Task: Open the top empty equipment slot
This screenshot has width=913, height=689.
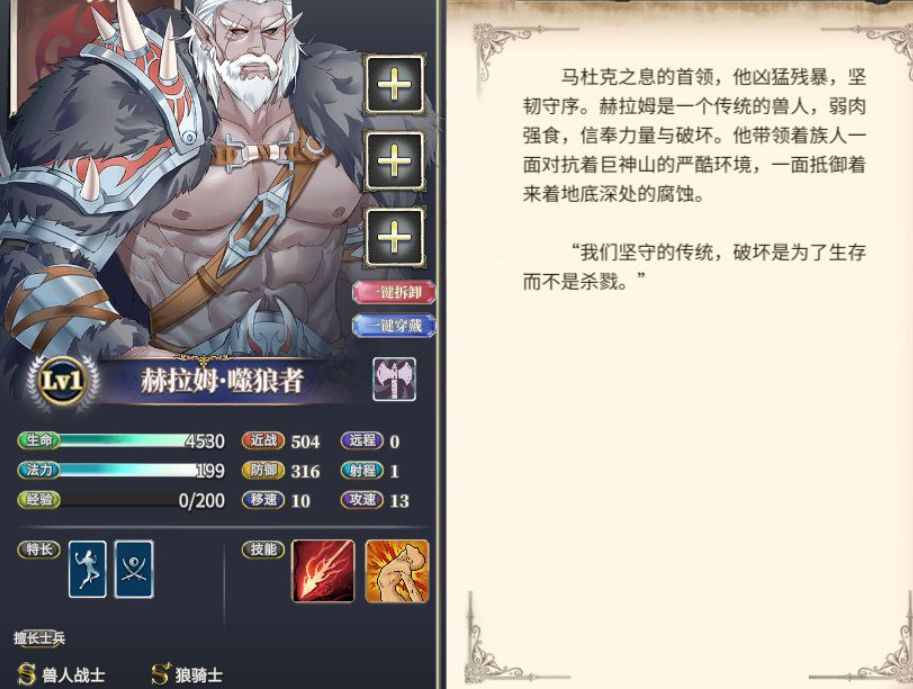Action: pyautogui.click(x=394, y=85)
